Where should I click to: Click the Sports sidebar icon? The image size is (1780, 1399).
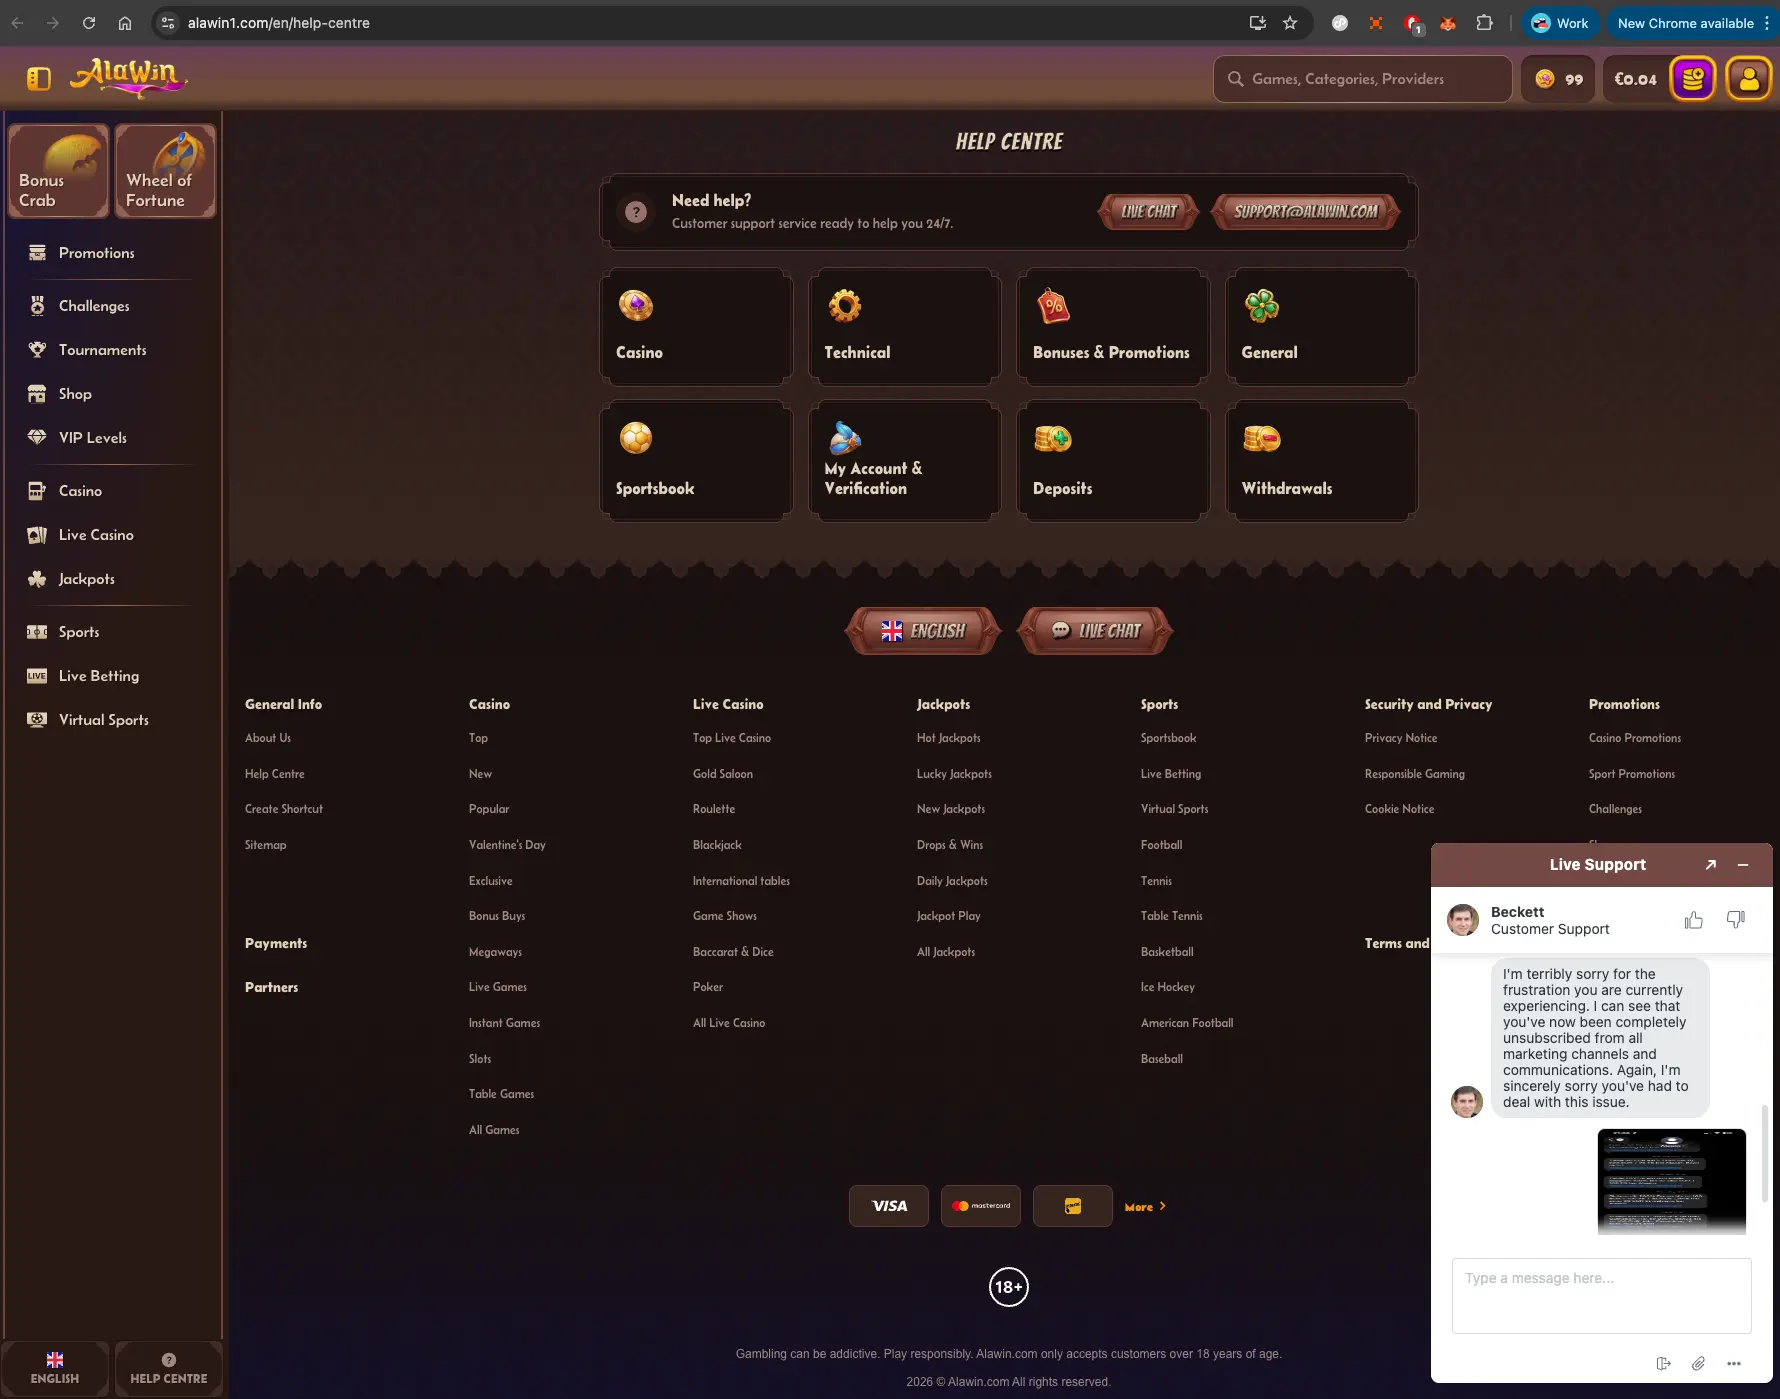pyautogui.click(x=37, y=632)
